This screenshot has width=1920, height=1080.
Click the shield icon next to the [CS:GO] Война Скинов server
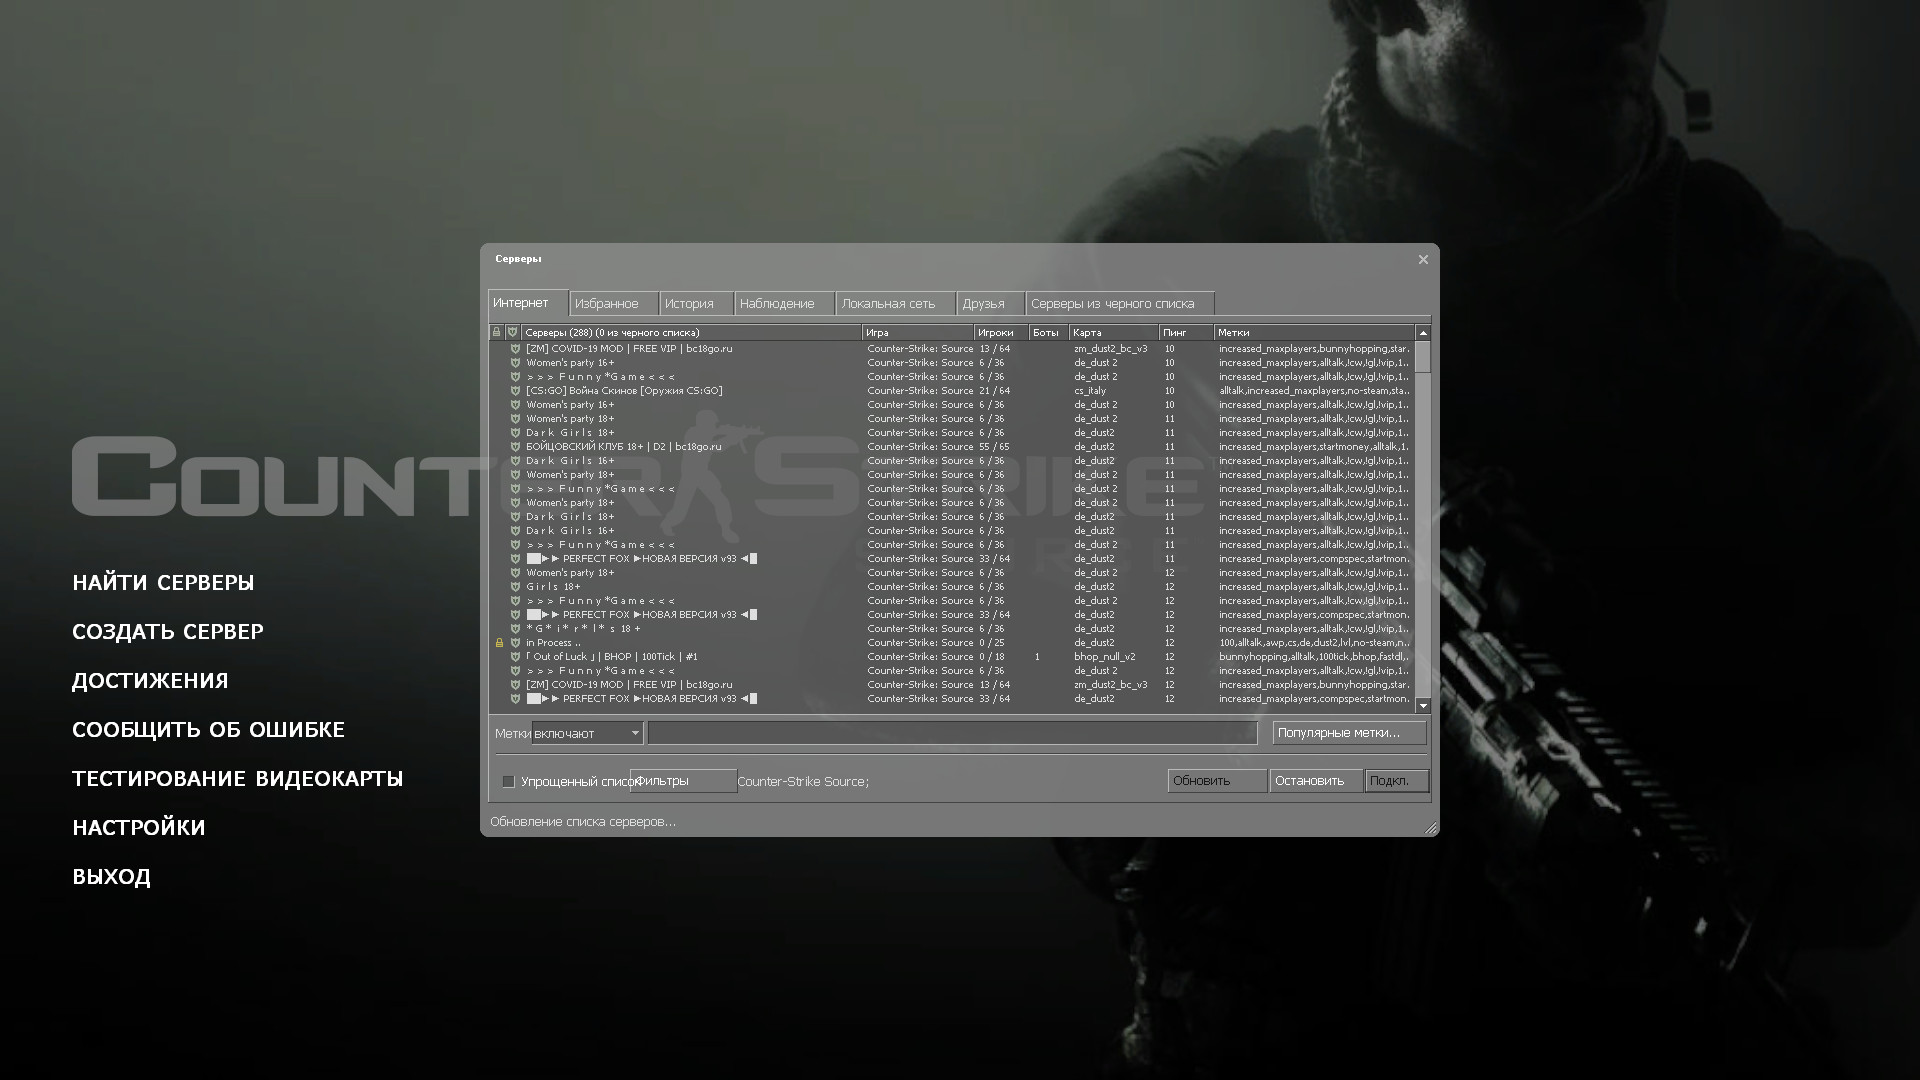click(515, 391)
